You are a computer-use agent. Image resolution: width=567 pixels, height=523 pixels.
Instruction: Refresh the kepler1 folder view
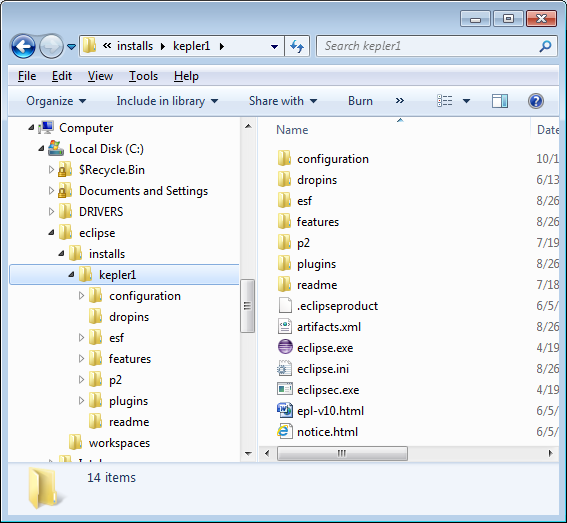(x=297, y=46)
